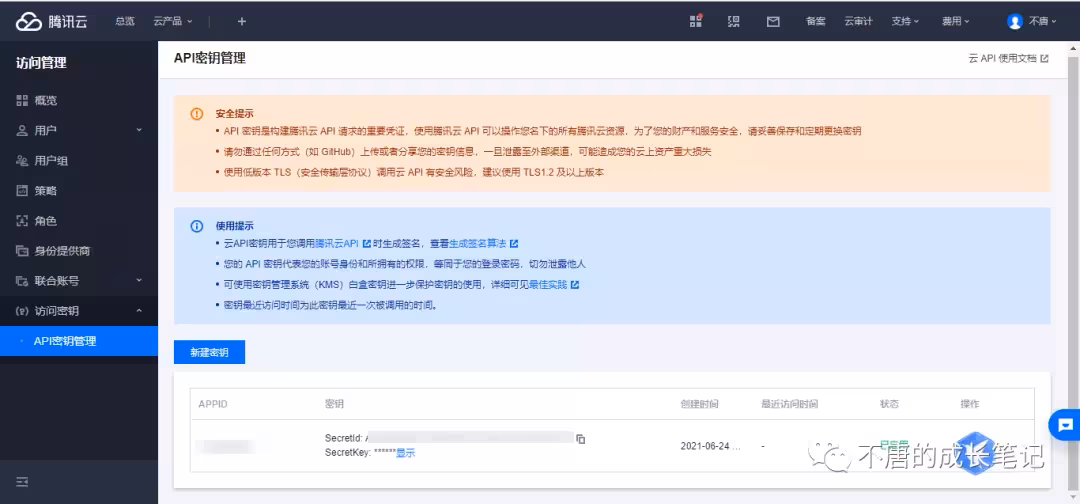Click the 角色 icon in sidebar
The width and height of the screenshot is (1080, 504).
point(22,221)
